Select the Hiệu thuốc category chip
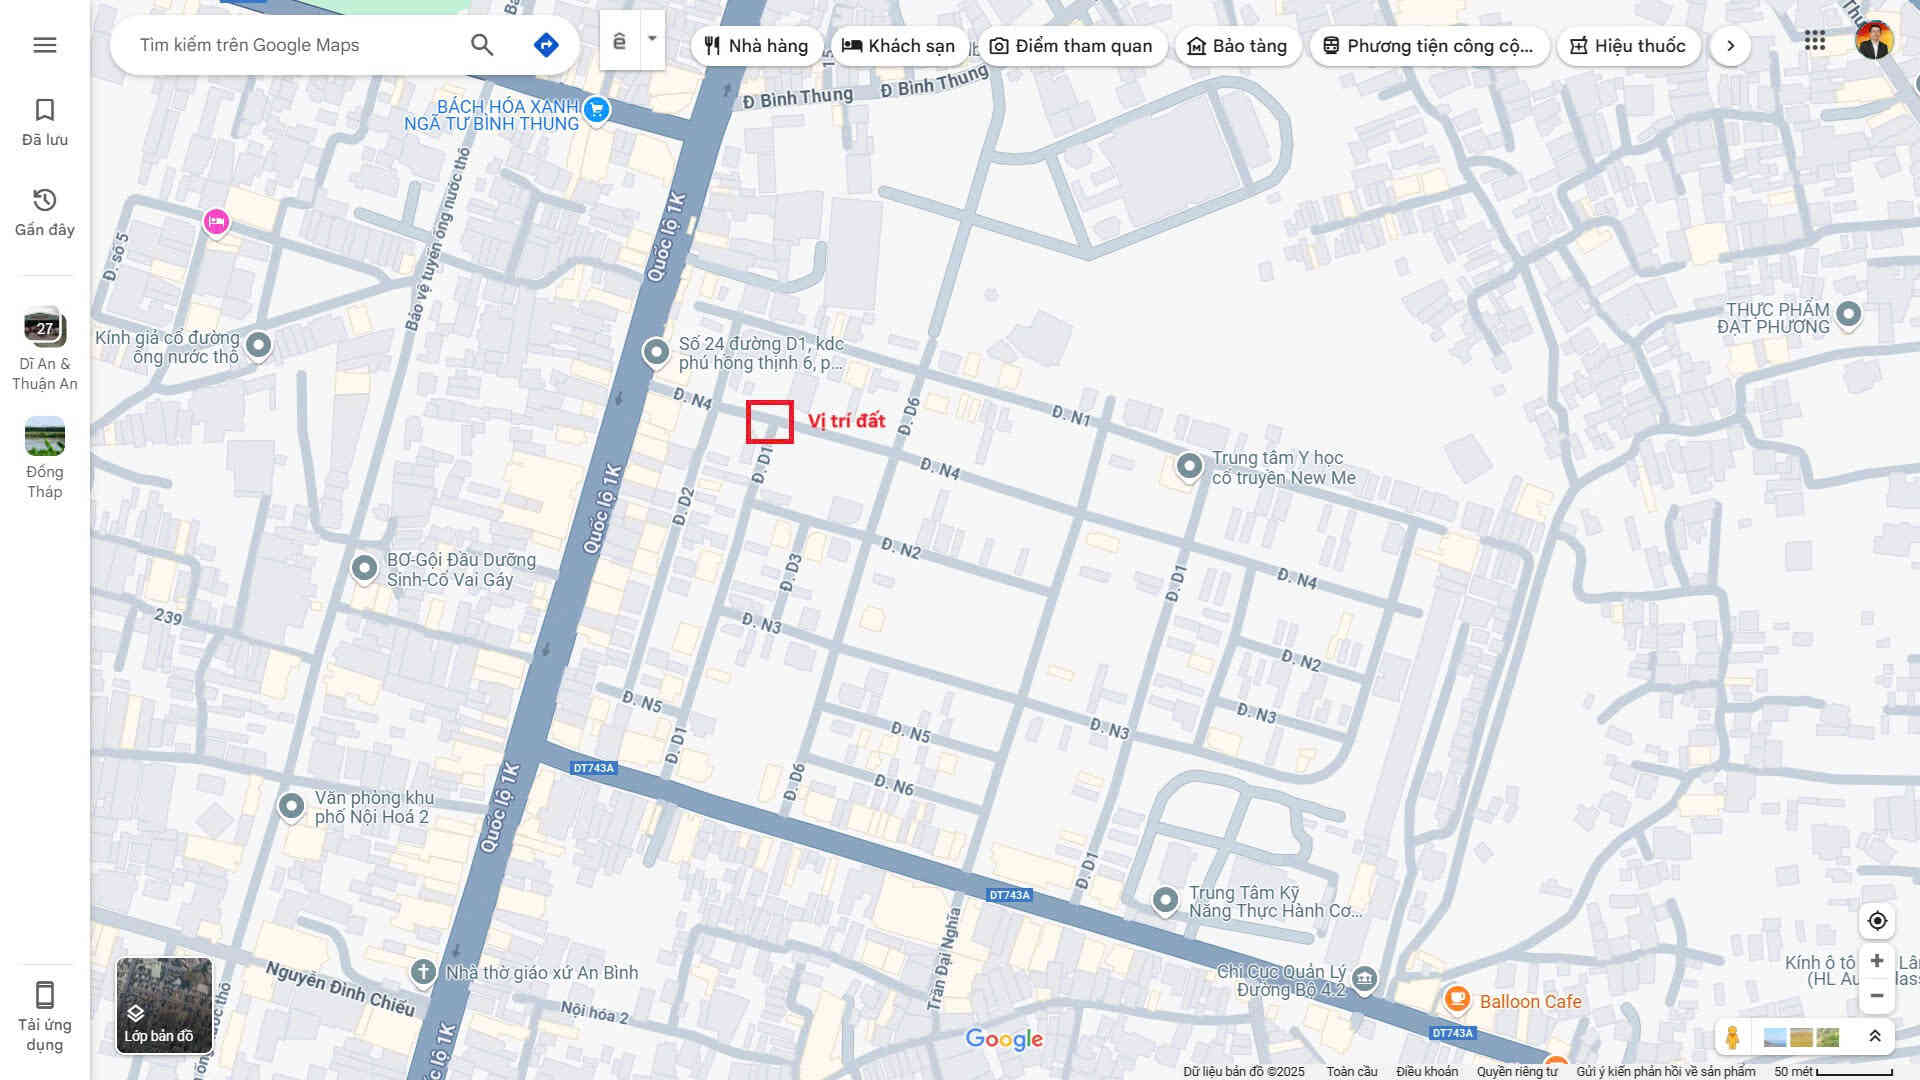Image resolution: width=1920 pixels, height=1080 pixels. click(1628, 46)
